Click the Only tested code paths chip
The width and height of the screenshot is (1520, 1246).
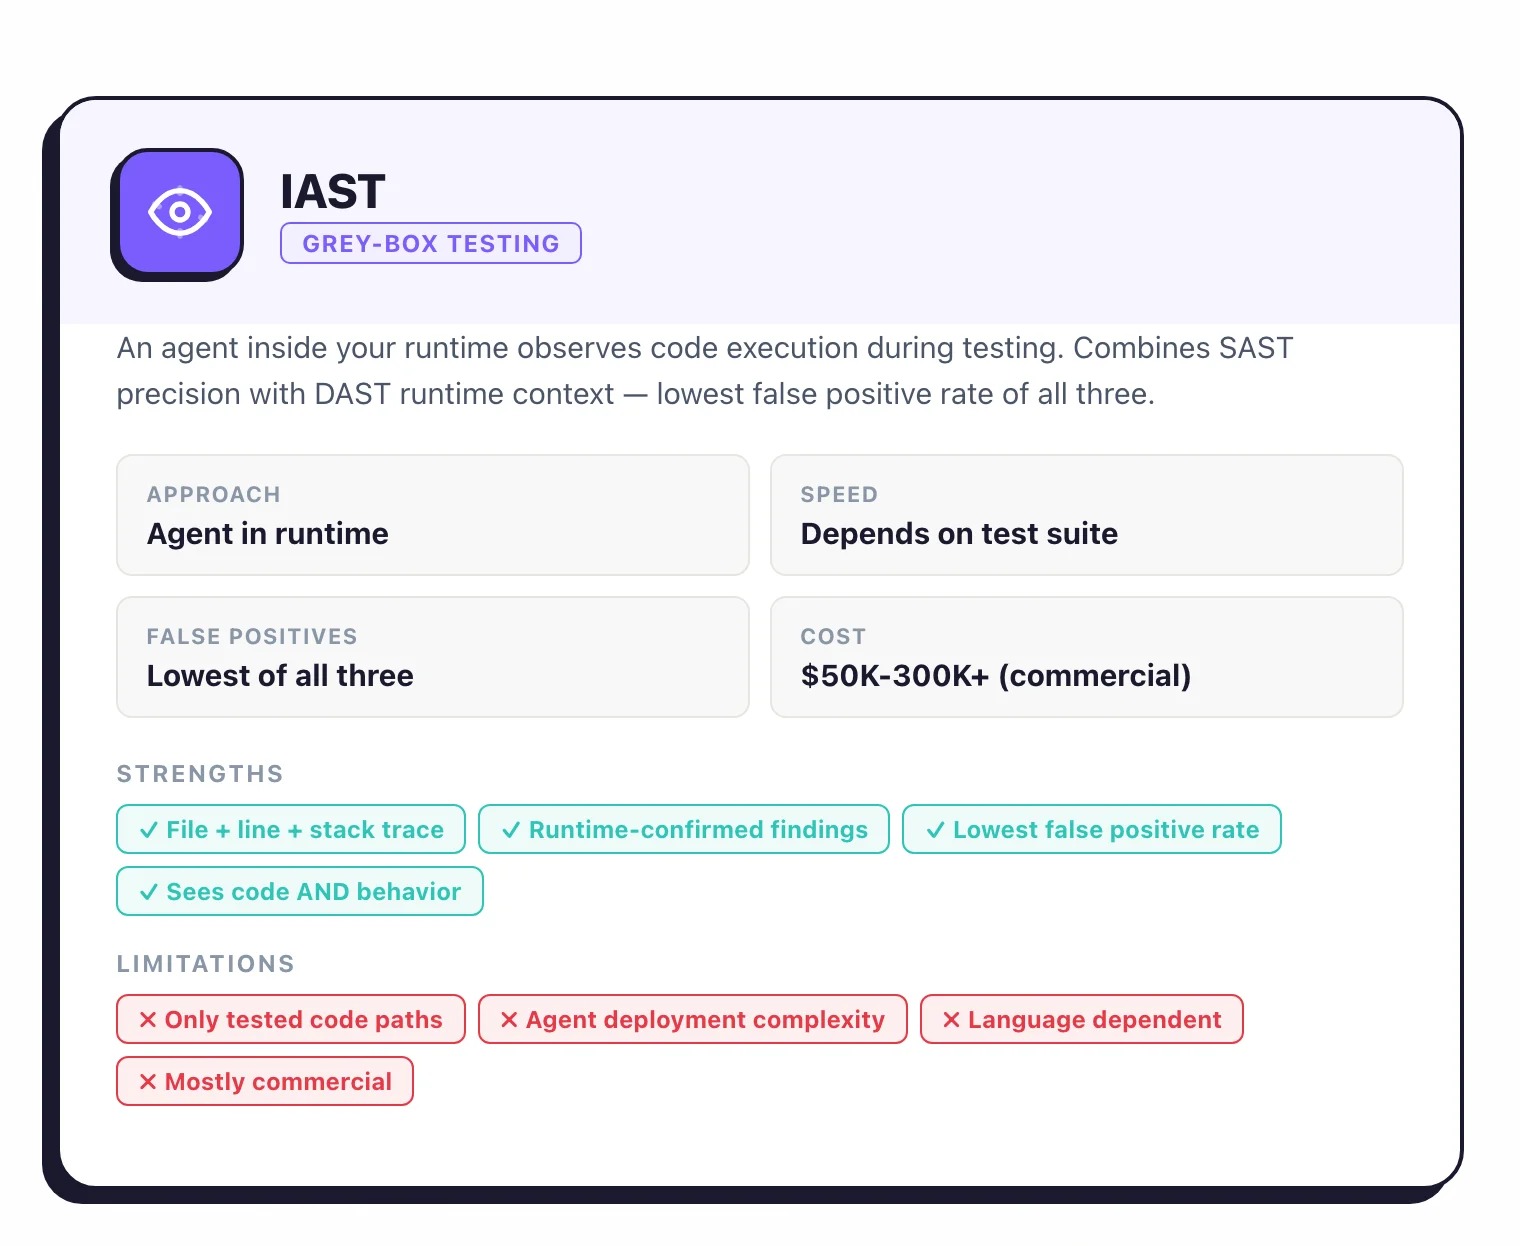[290, 1019]
